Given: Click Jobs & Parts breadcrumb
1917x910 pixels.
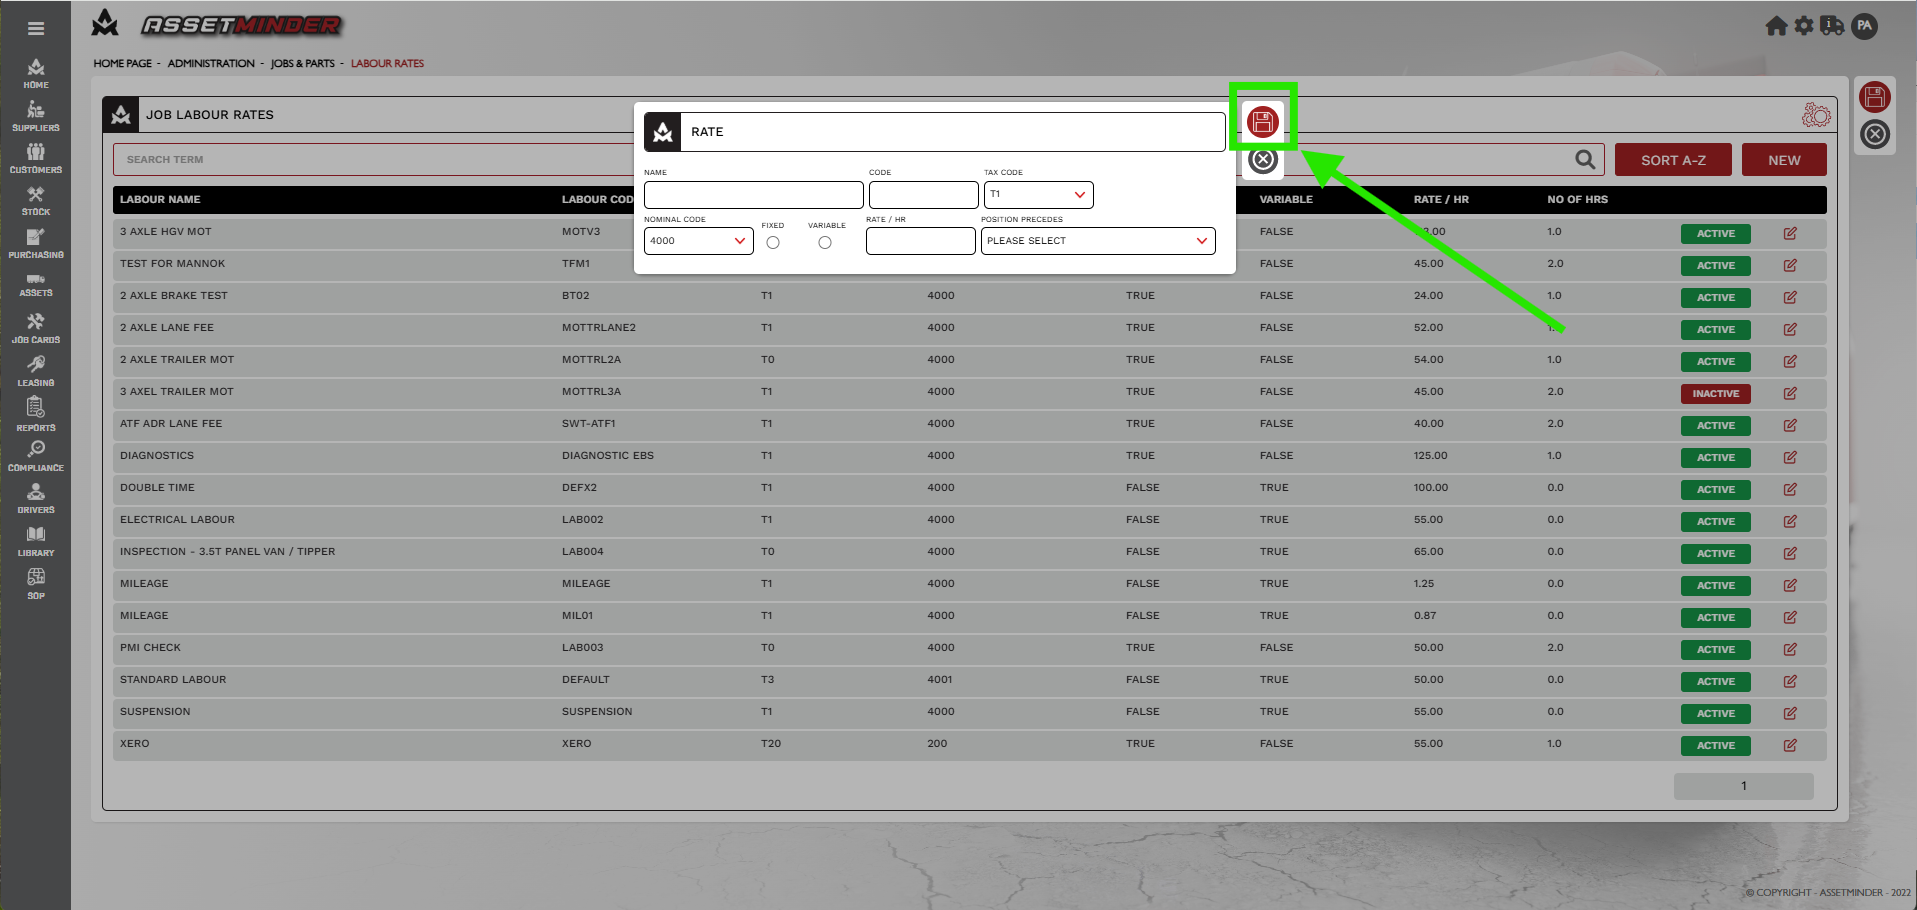Looking at the screenshot, I should (x=303, y=63).
